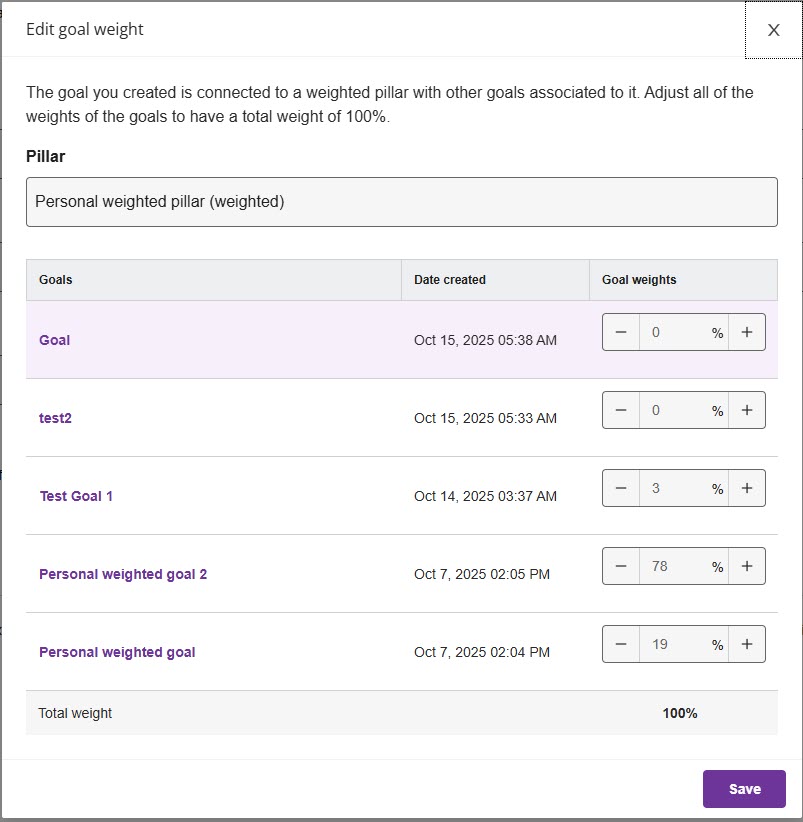
Task: Increase weight for the Goal row
Action: click(747, 333)
